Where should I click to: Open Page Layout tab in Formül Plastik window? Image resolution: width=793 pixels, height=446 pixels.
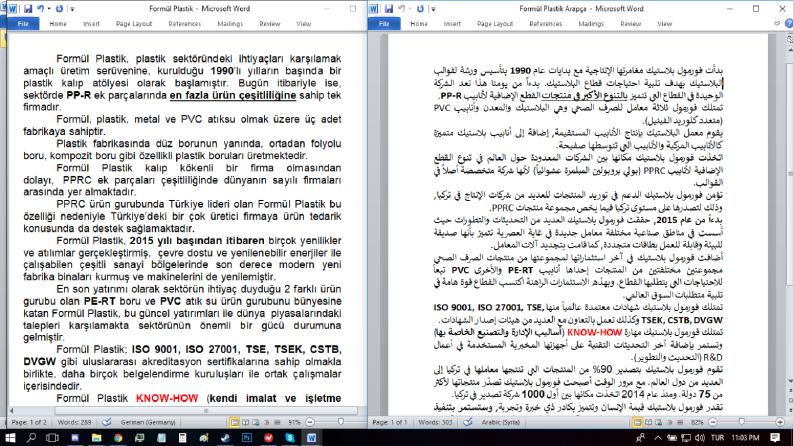(134, 24)
